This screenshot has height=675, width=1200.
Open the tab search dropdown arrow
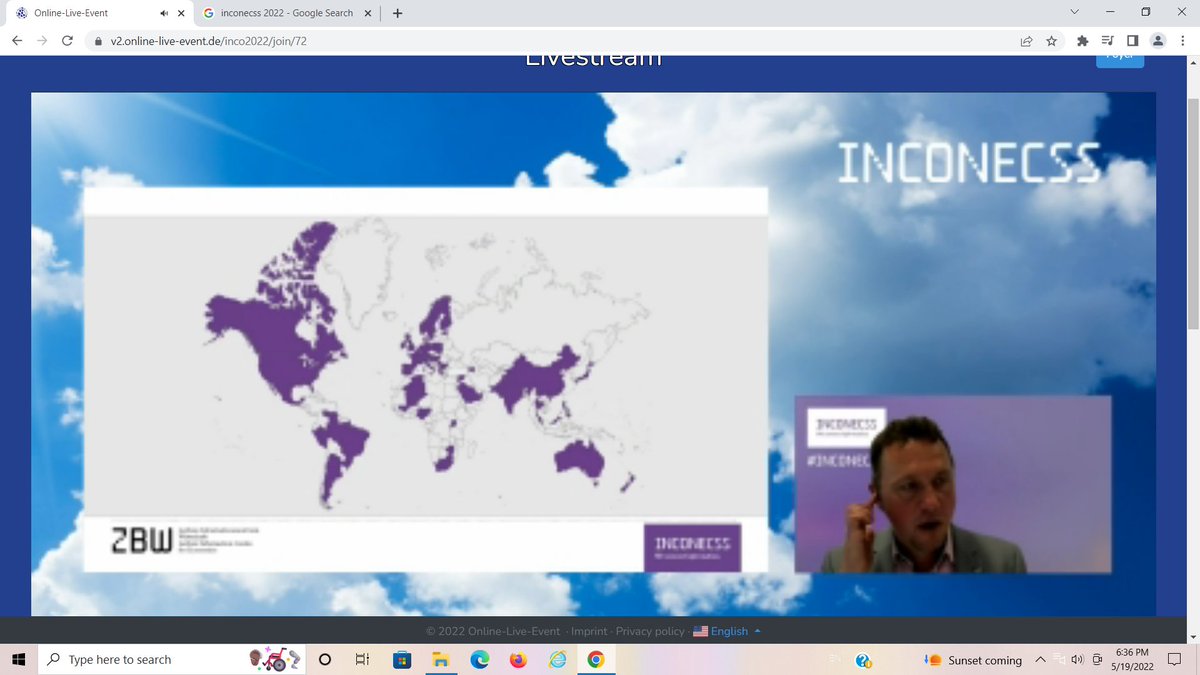1074,12
